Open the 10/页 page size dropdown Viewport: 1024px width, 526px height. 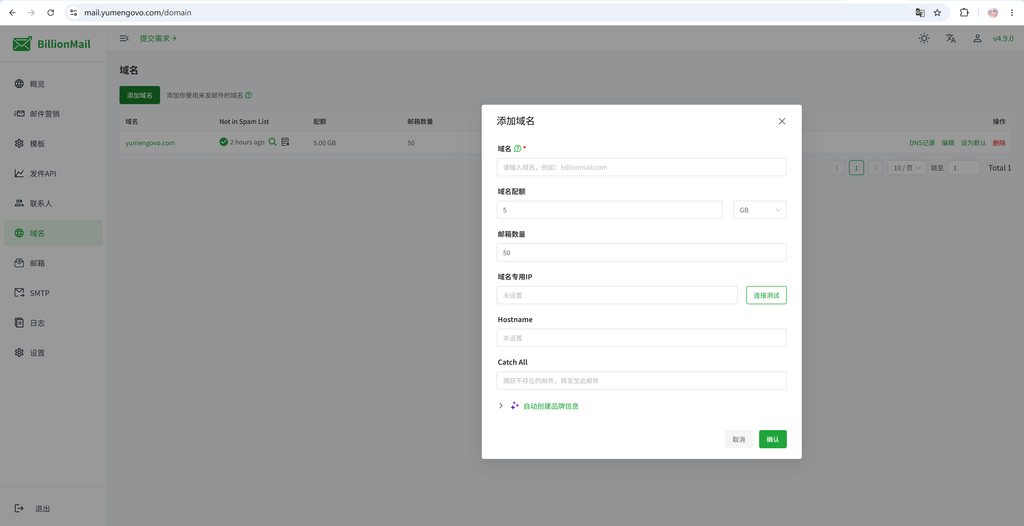906,168
